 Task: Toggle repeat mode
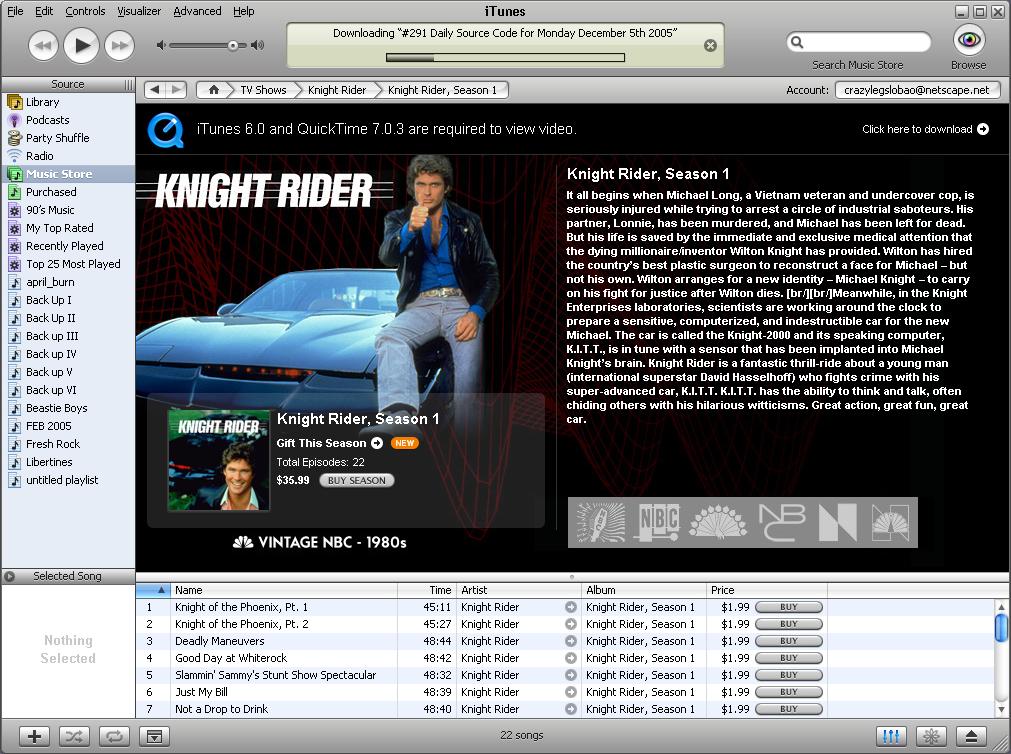114,736
